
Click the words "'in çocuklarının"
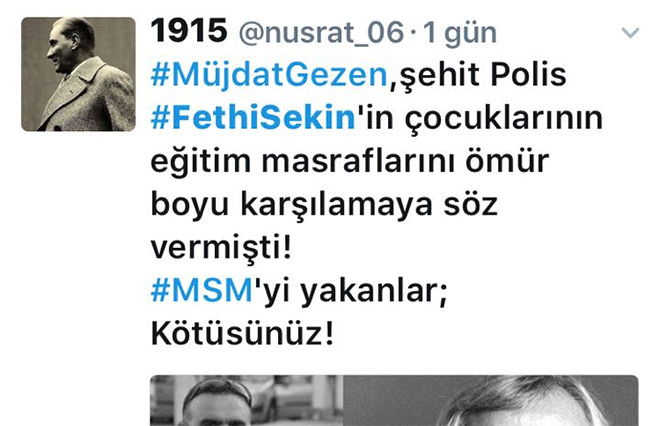(480, 119)
